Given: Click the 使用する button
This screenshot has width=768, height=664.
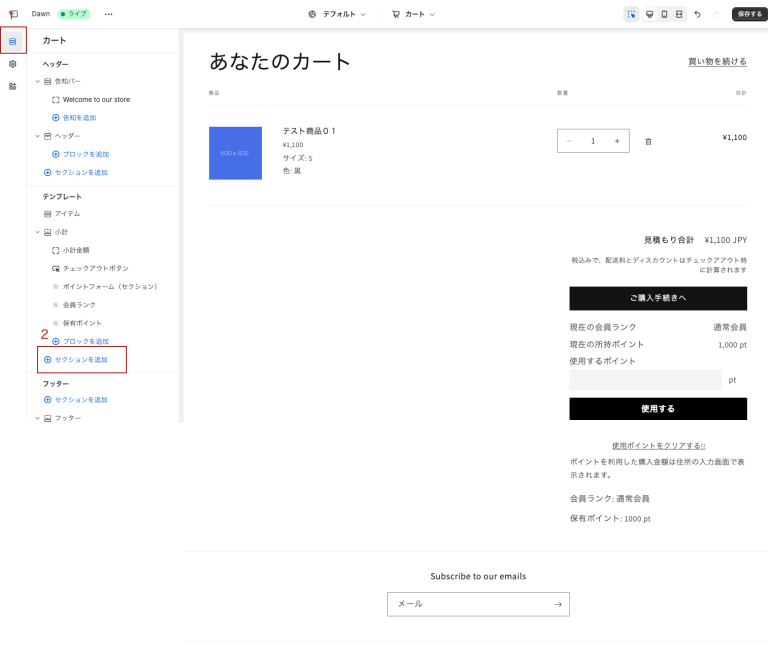Looking at the screenshot, I should (x=658, y=409).
